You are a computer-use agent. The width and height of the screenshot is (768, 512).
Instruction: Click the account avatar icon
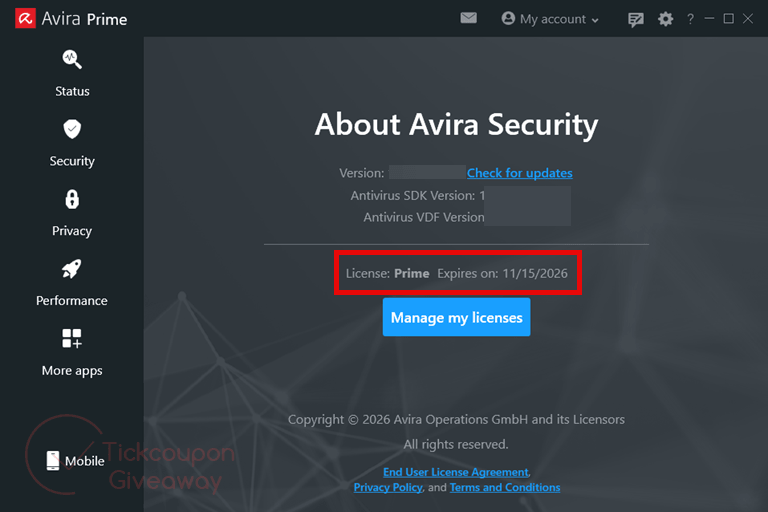(508, 18)
